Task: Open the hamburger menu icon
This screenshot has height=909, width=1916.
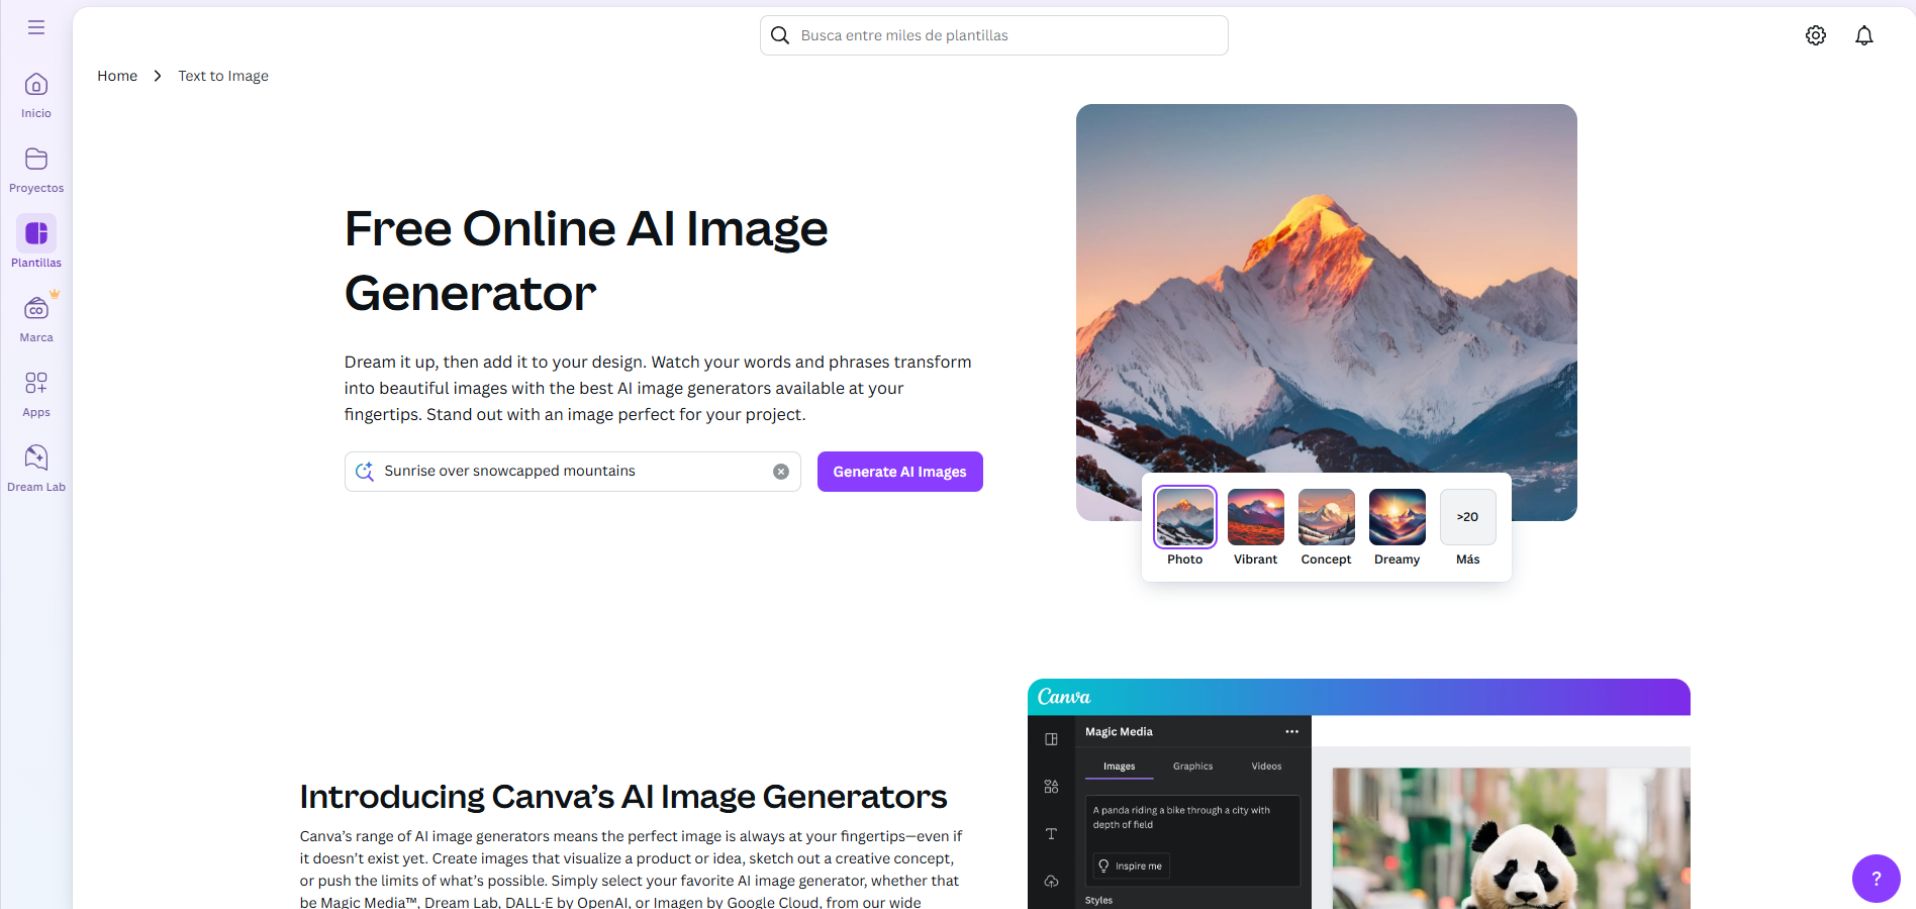Action: coord(36,27)
